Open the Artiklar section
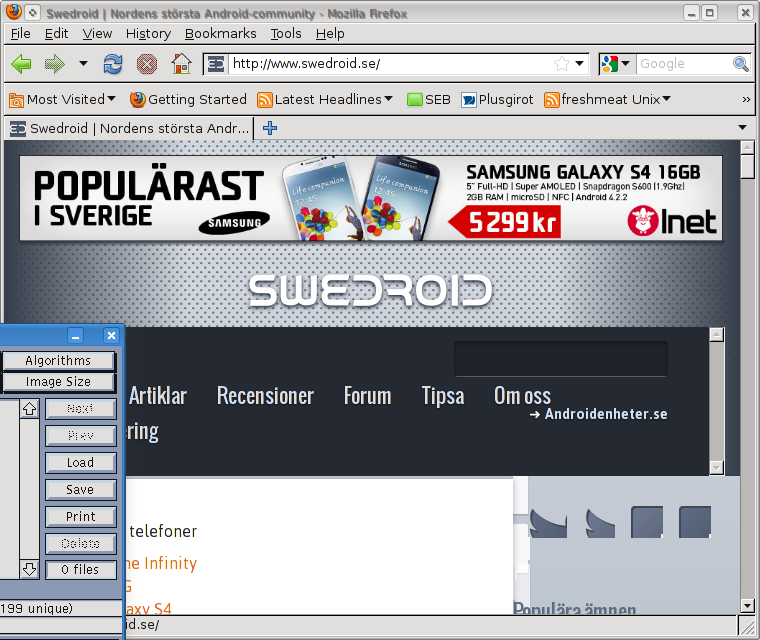The width and height of the screenshot is (760, 640). tap(158, 396)
